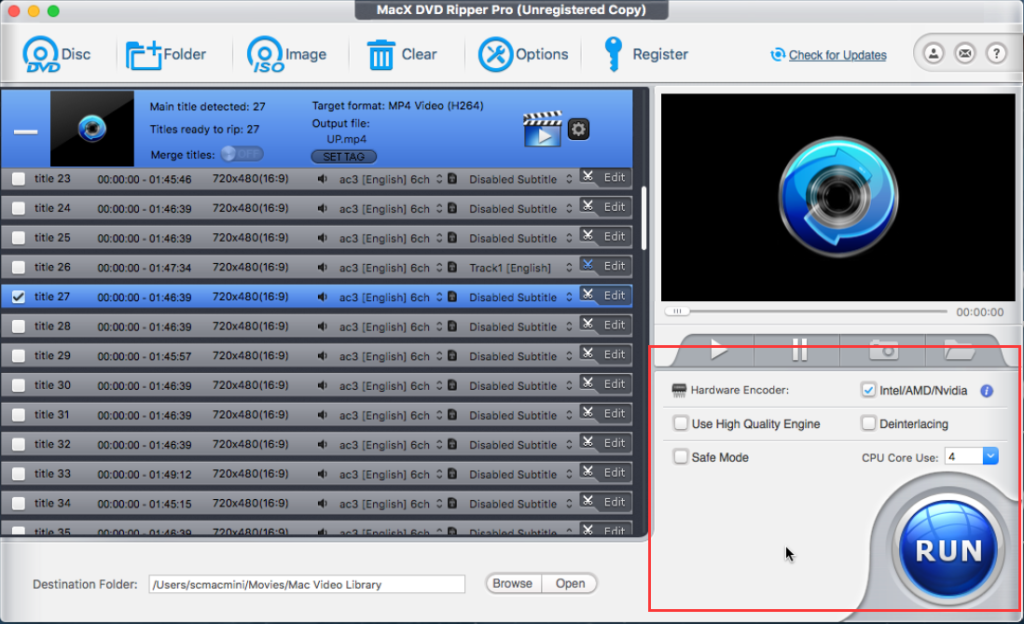The image size is (1024, 624).
Task: Open audio track dropdown for title 23
Action: tap(440, 179)
